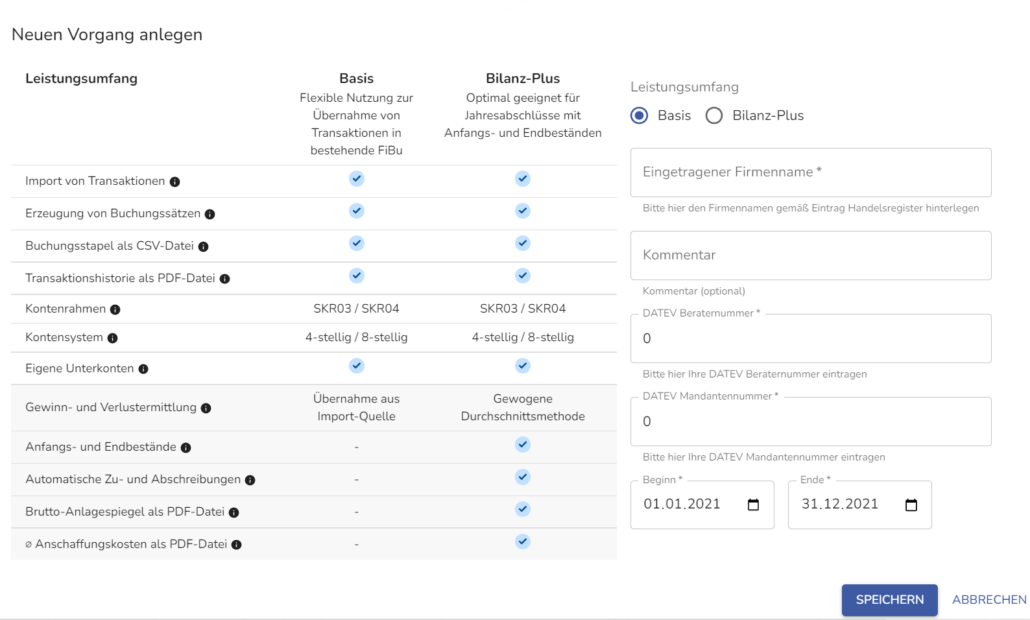This screenshot has height=620, width=1030.
Task: Click Bilanz-Plus checkmark for Buchungsstapel als CSV-Datei
Action: (x=522, y=243)
